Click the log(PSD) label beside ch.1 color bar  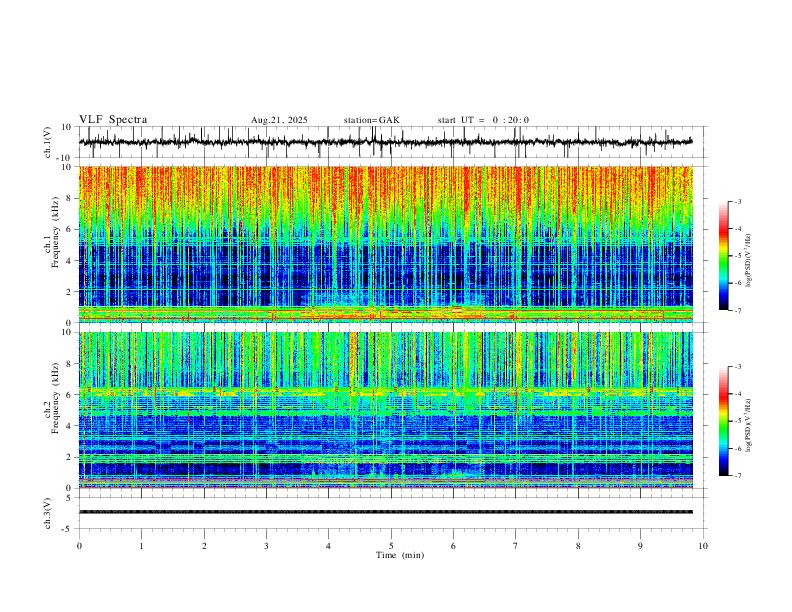coord(748,260)
